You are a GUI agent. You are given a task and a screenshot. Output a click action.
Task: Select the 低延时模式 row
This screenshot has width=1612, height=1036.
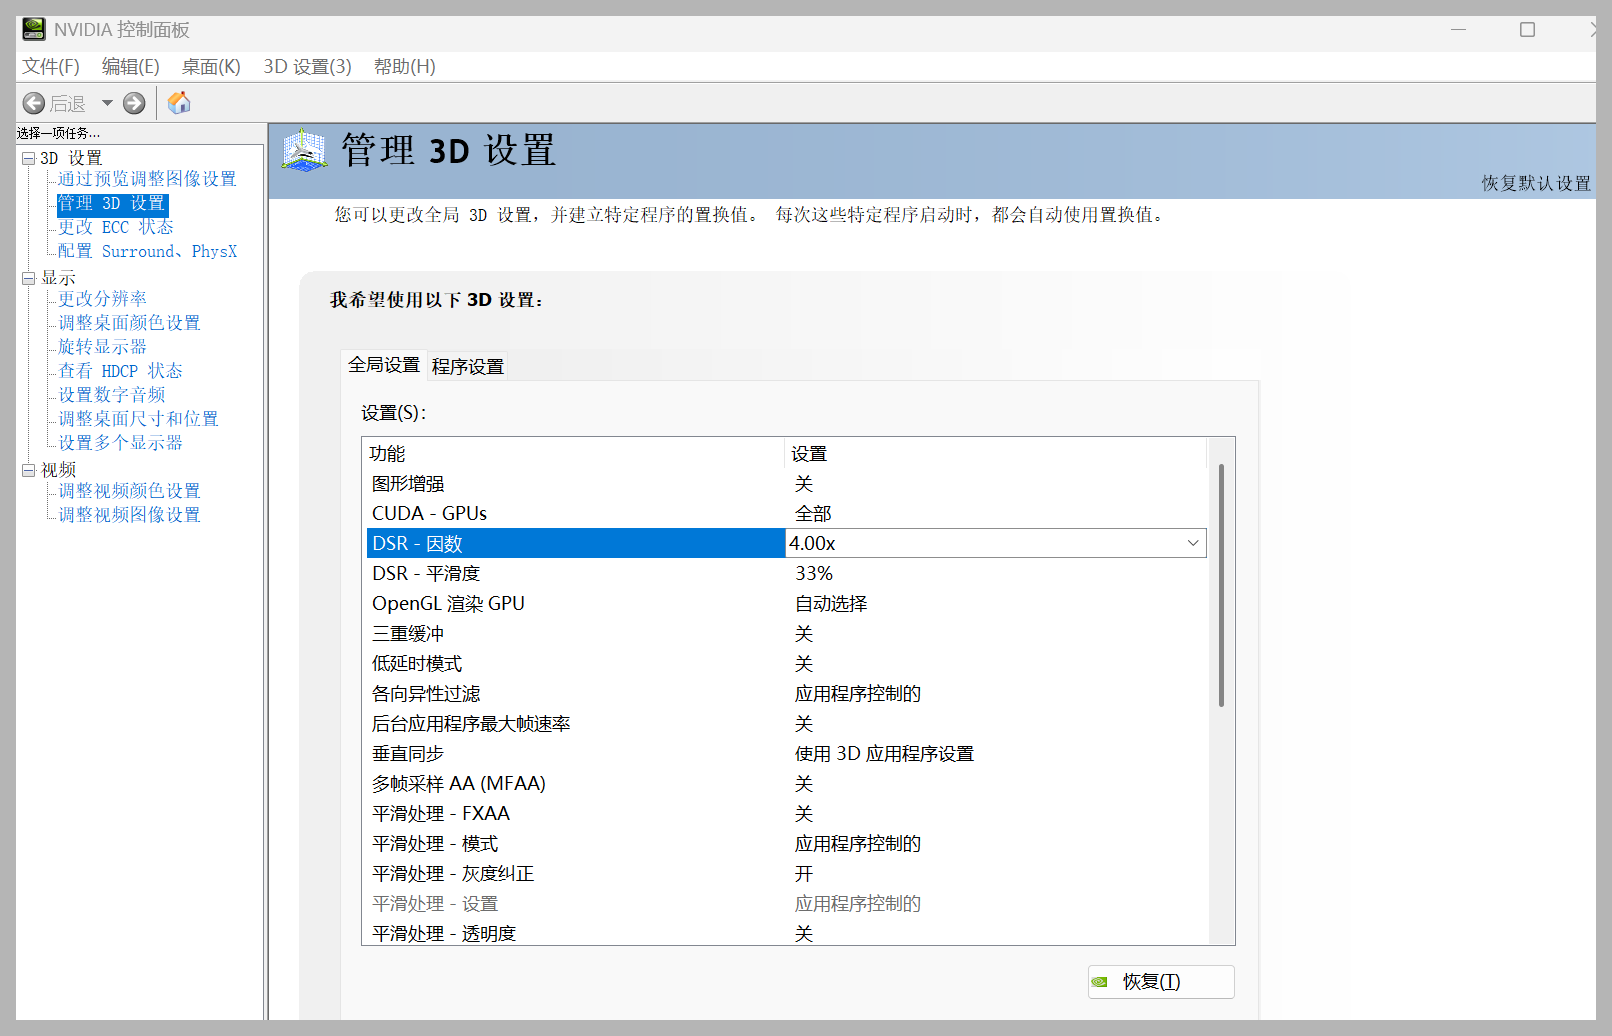click(786, 663)
